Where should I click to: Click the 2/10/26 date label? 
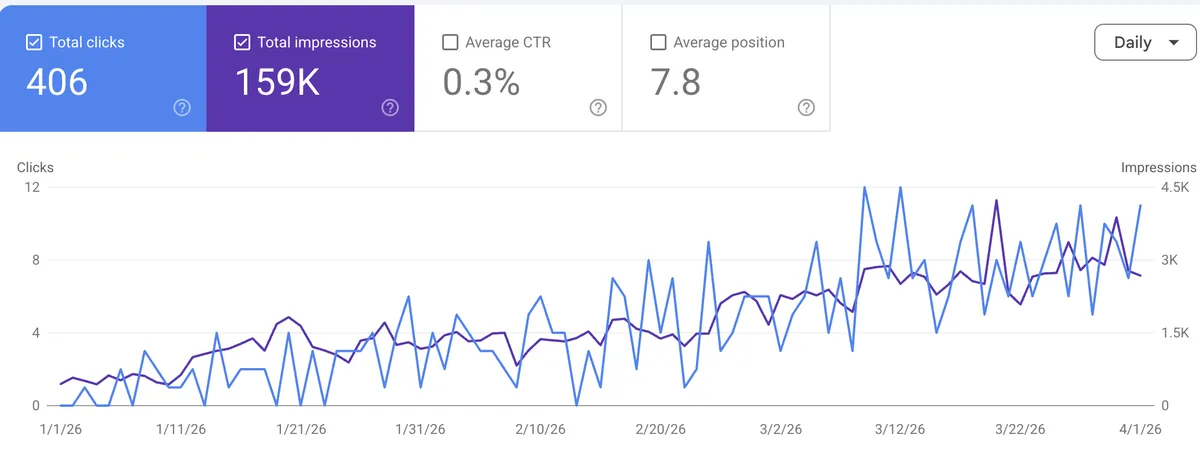[542, 430]
